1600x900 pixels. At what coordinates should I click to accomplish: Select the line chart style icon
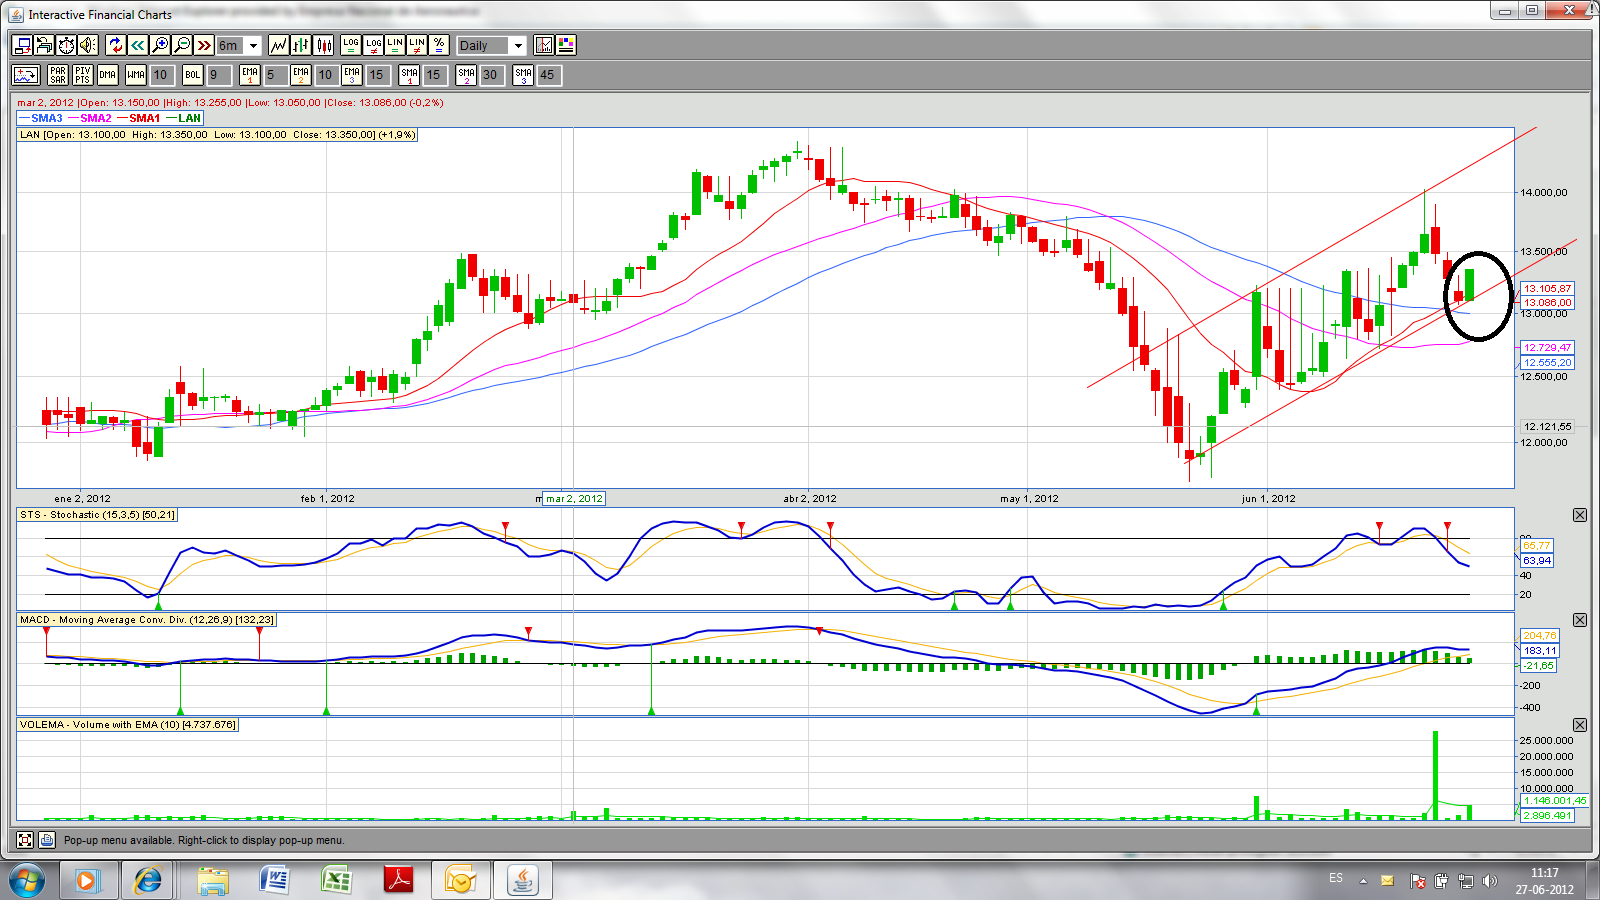pyautogui.click(x=279, y=45)
